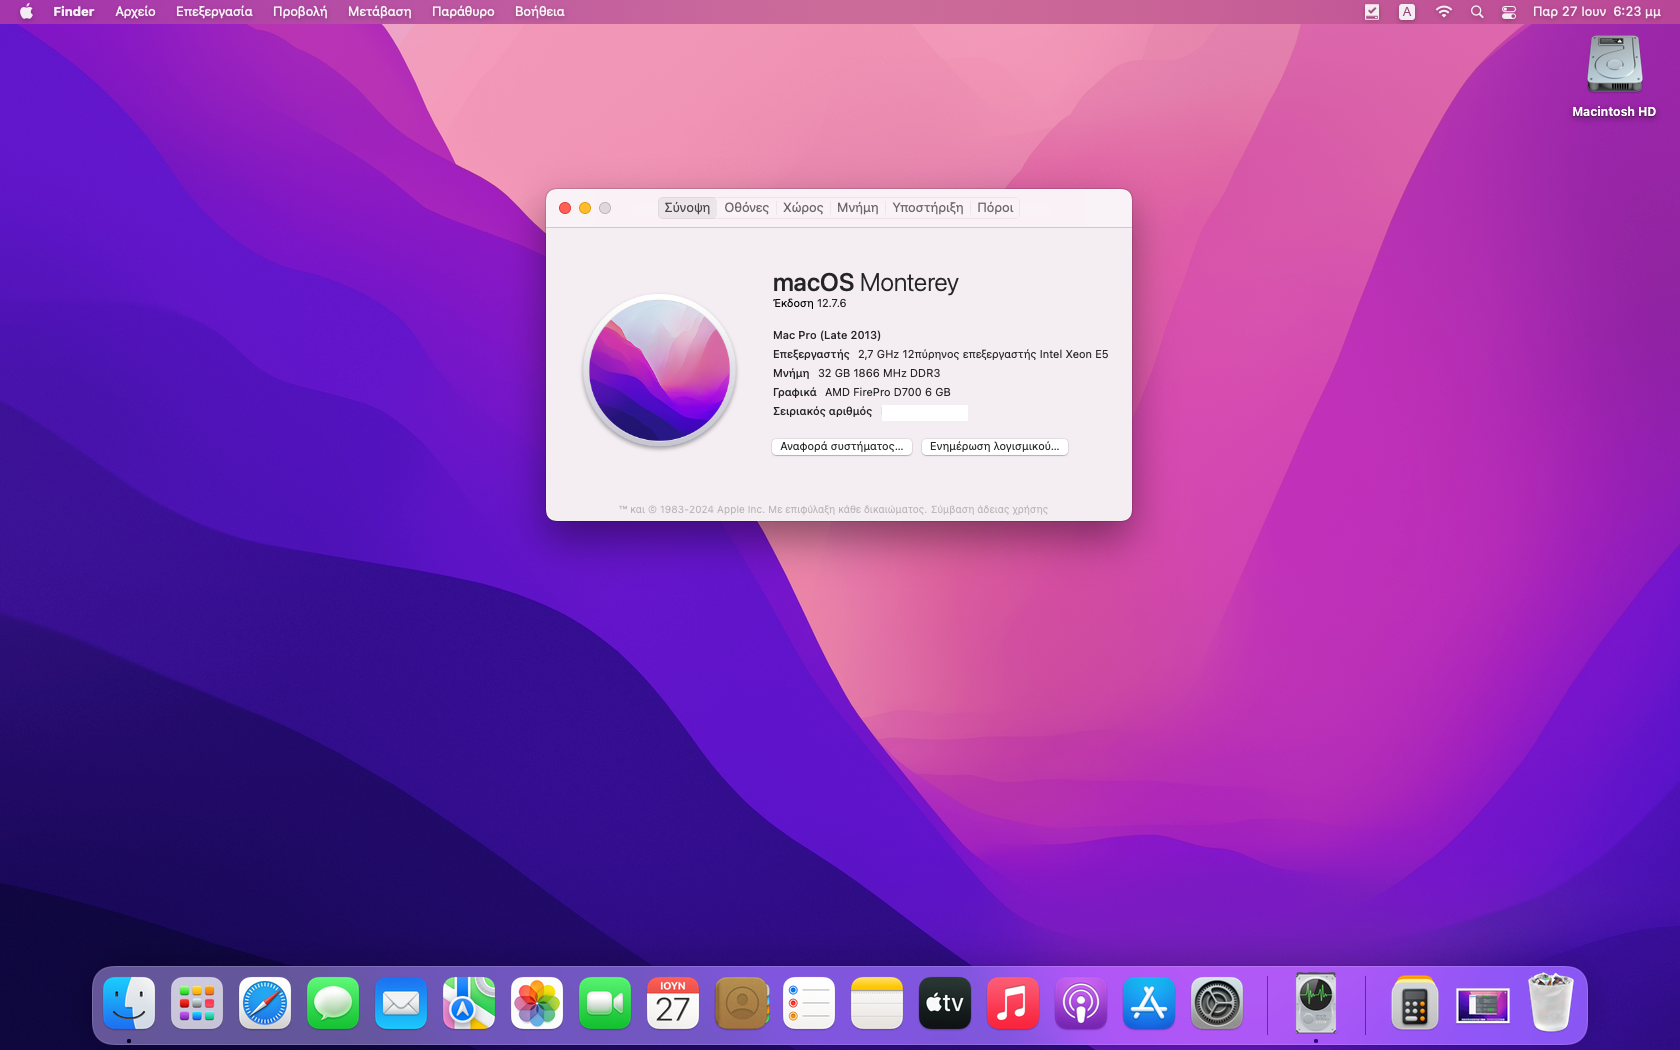1680x1050 pixels.
Task: Open Calculator stack in the Dock
Action: [1414, 1003]
